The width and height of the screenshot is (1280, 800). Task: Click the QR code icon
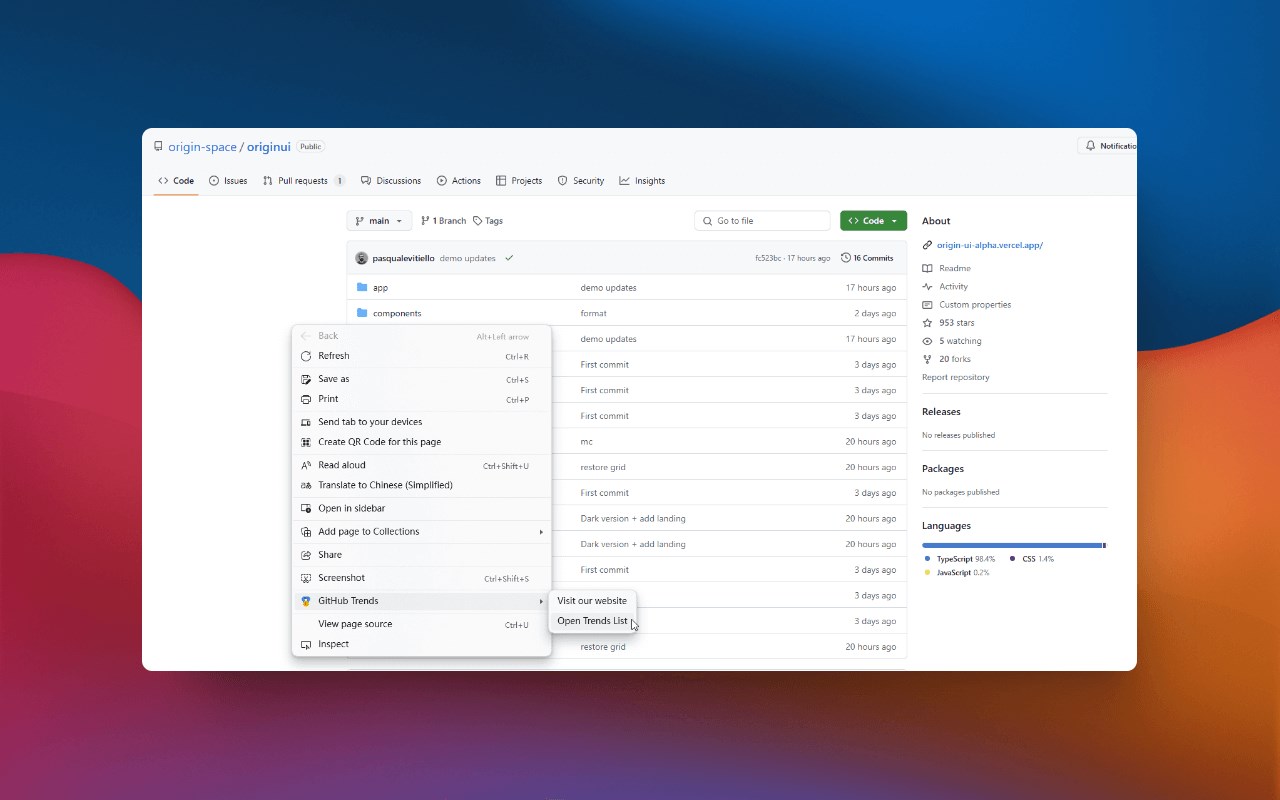point(306,442)
